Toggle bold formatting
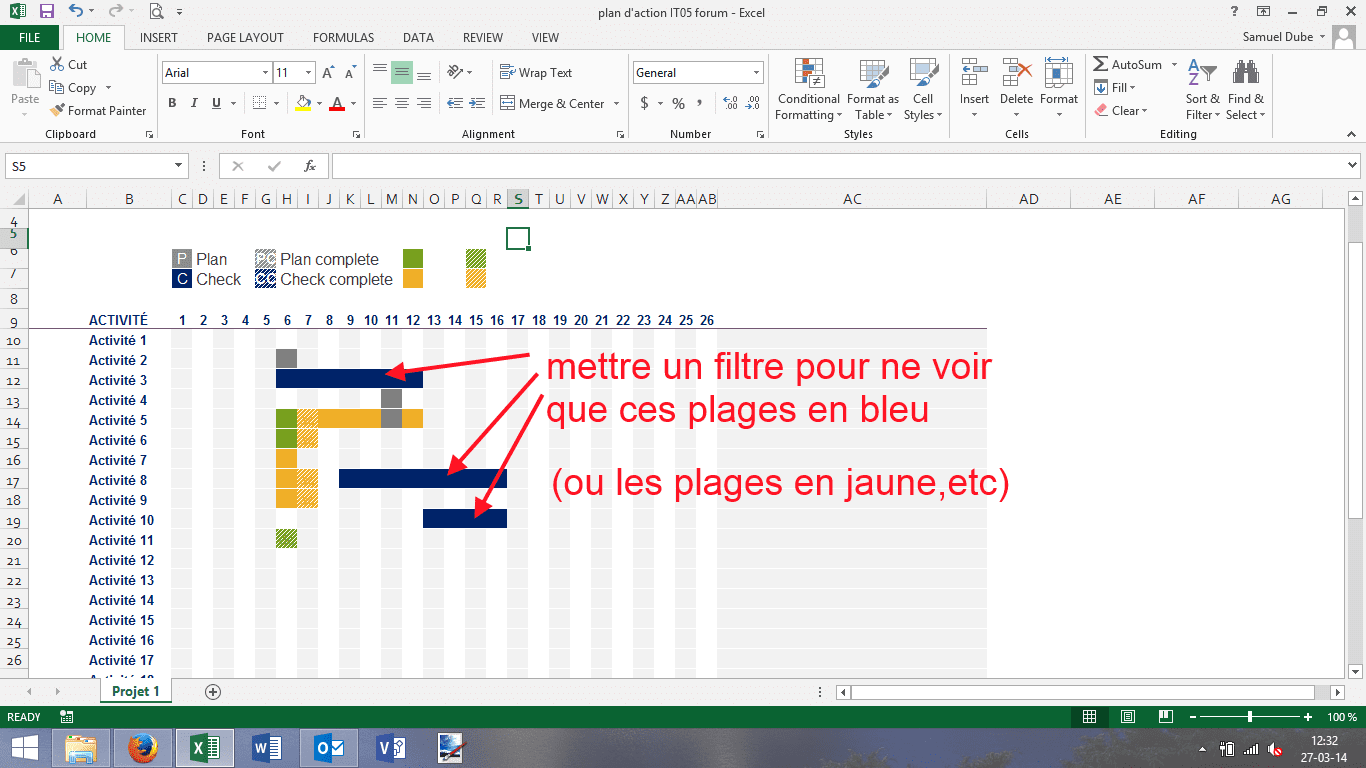1366x768 pixels. coord(172,103)
